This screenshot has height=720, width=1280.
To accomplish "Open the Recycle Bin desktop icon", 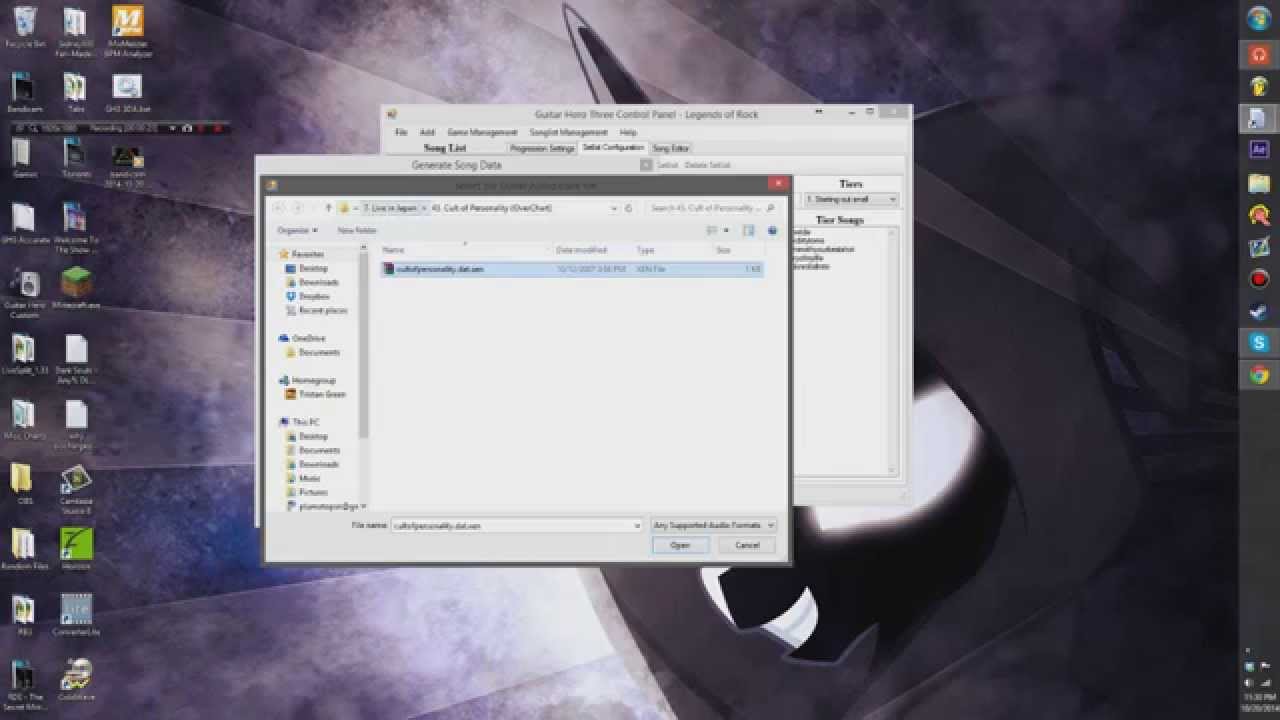I will (25, 25).
